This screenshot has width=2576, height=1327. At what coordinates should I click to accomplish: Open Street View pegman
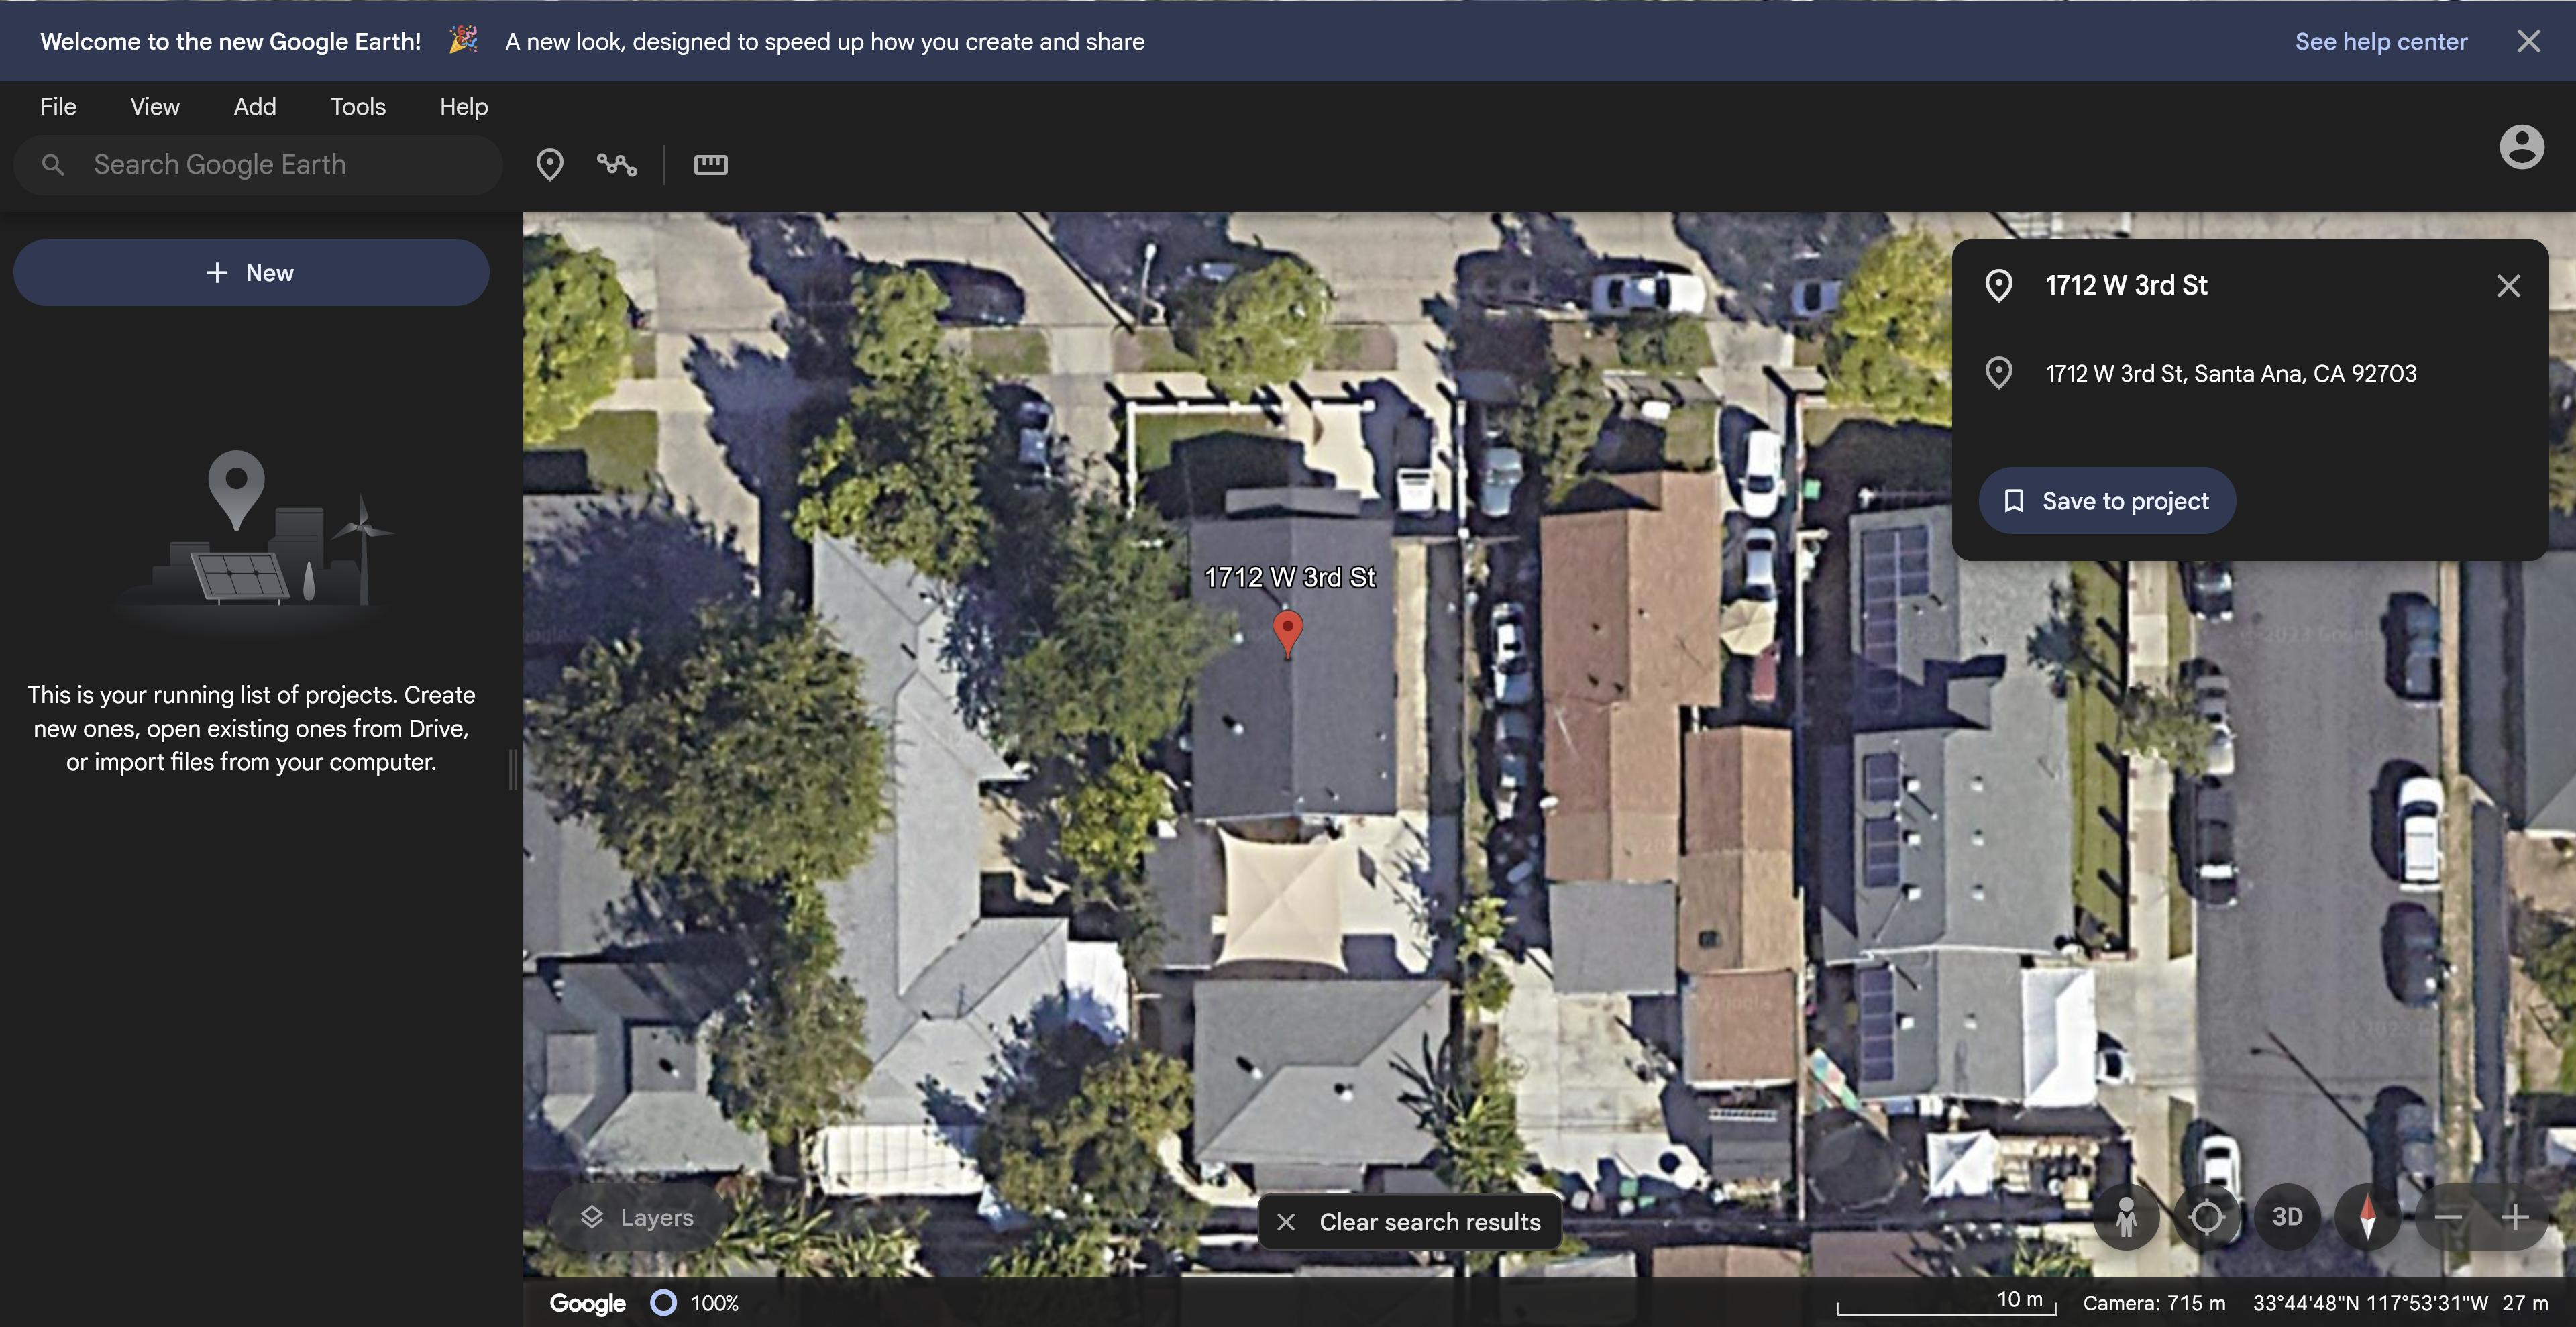2127,1217
